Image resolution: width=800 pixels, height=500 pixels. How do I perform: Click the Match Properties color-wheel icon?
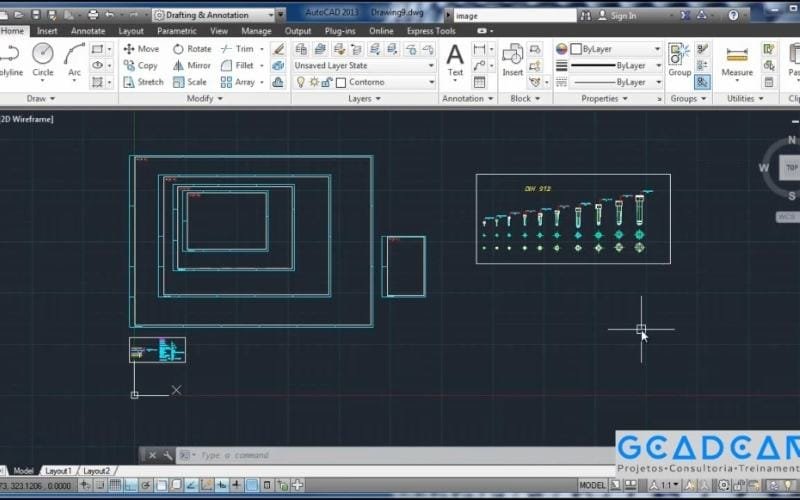[x=561, y=49]
